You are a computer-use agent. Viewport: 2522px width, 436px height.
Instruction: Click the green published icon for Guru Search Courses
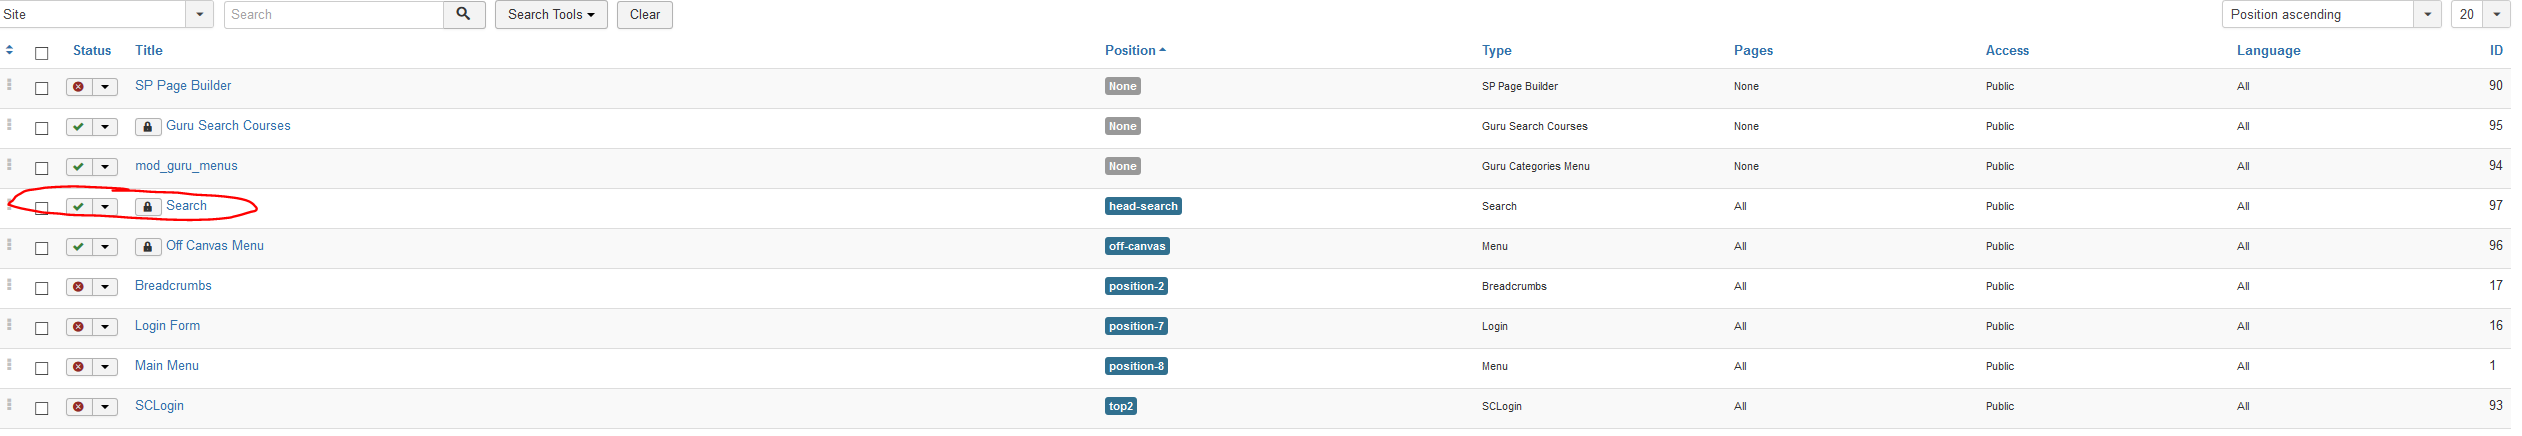coord(79,127)
